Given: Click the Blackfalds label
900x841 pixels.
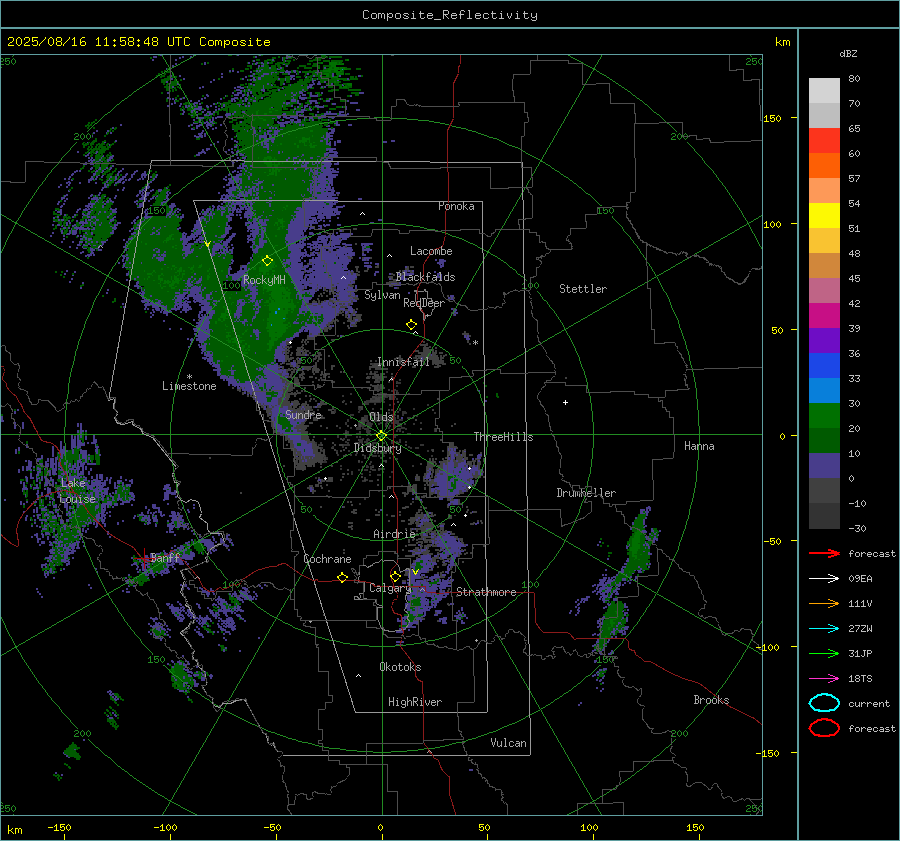Looking at the screenshot, I should coord(425,277).
